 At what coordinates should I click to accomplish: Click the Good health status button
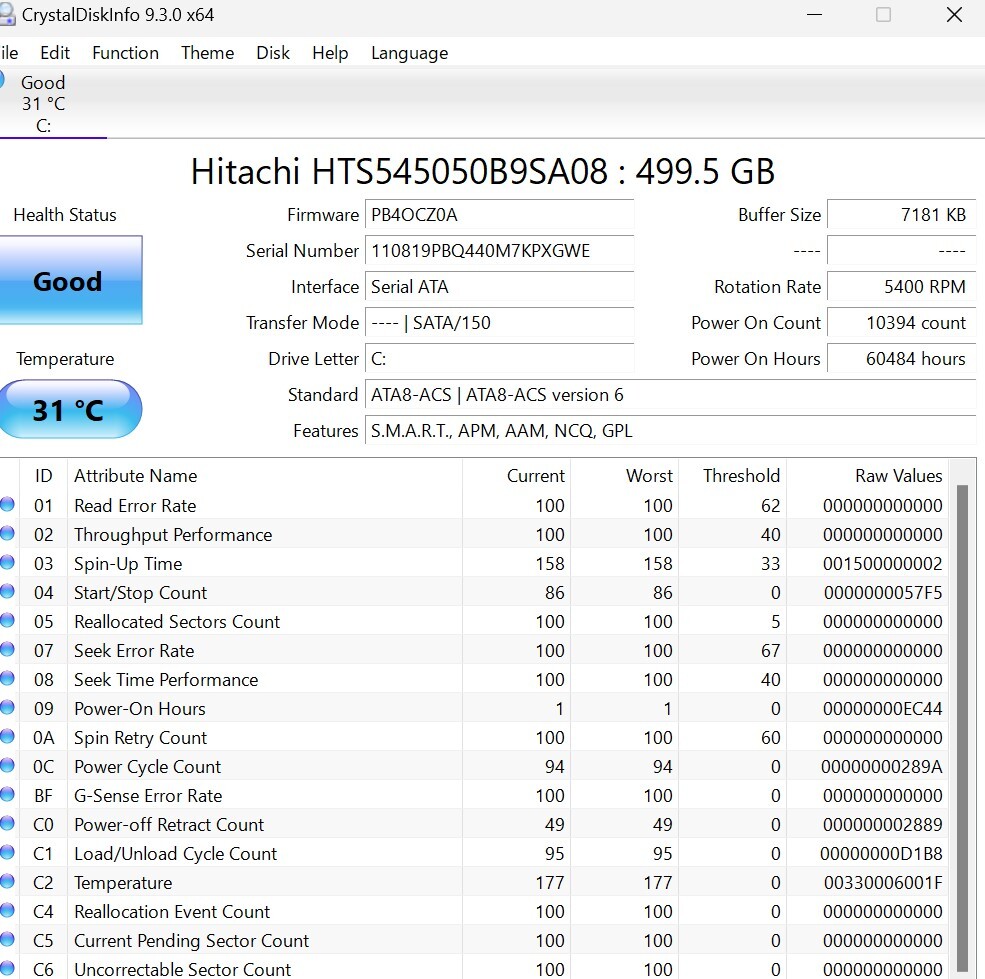pyautogui.click(x=68, y=281)
